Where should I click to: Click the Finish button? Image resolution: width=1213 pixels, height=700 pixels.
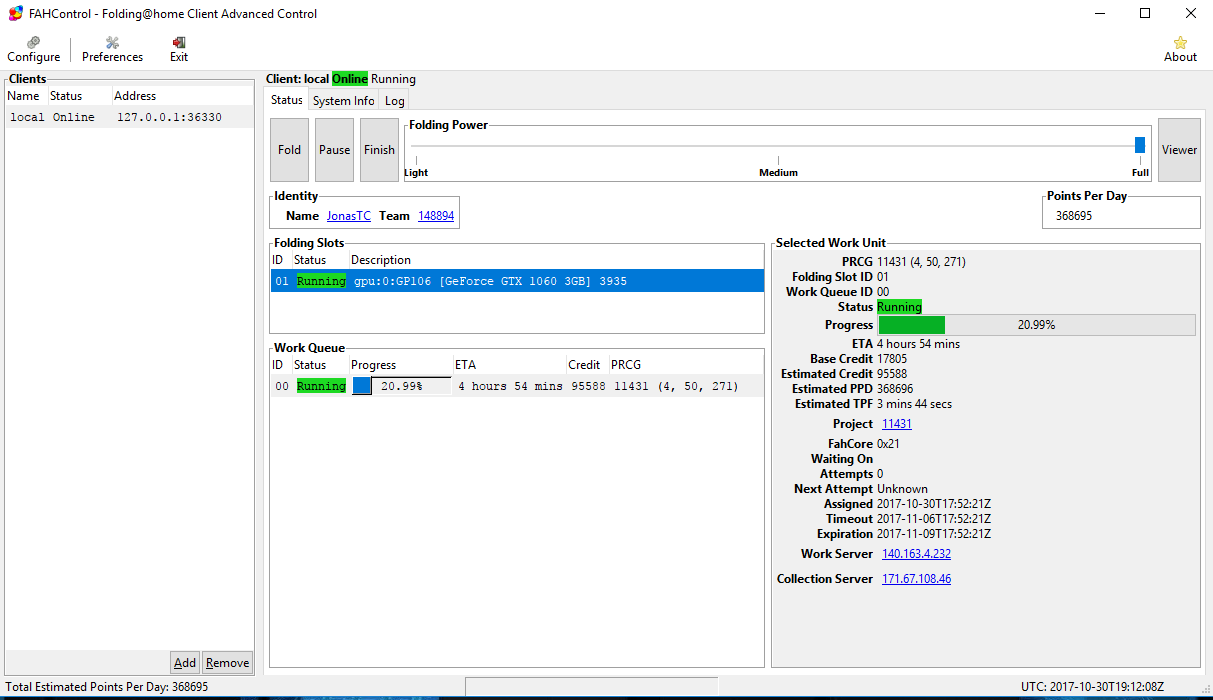[x=379, y=150]
